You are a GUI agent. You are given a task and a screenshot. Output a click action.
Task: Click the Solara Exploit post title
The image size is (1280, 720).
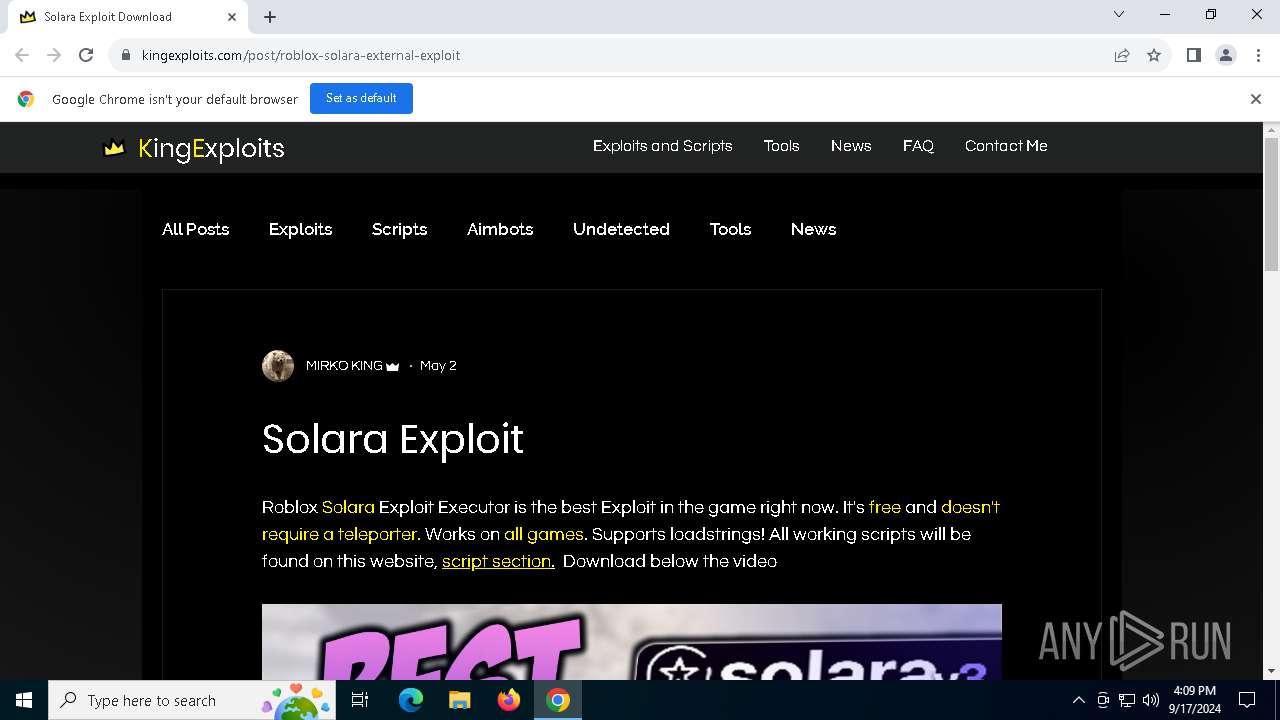tap(393, 439)
